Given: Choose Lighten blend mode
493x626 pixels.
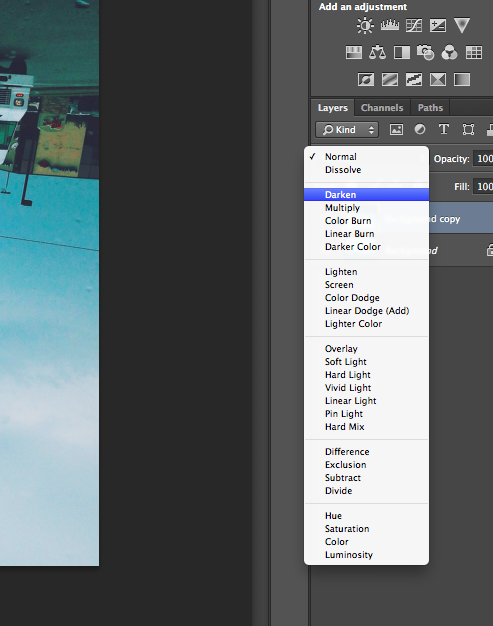Looking at the screenshot, I should tap(366, 272).
